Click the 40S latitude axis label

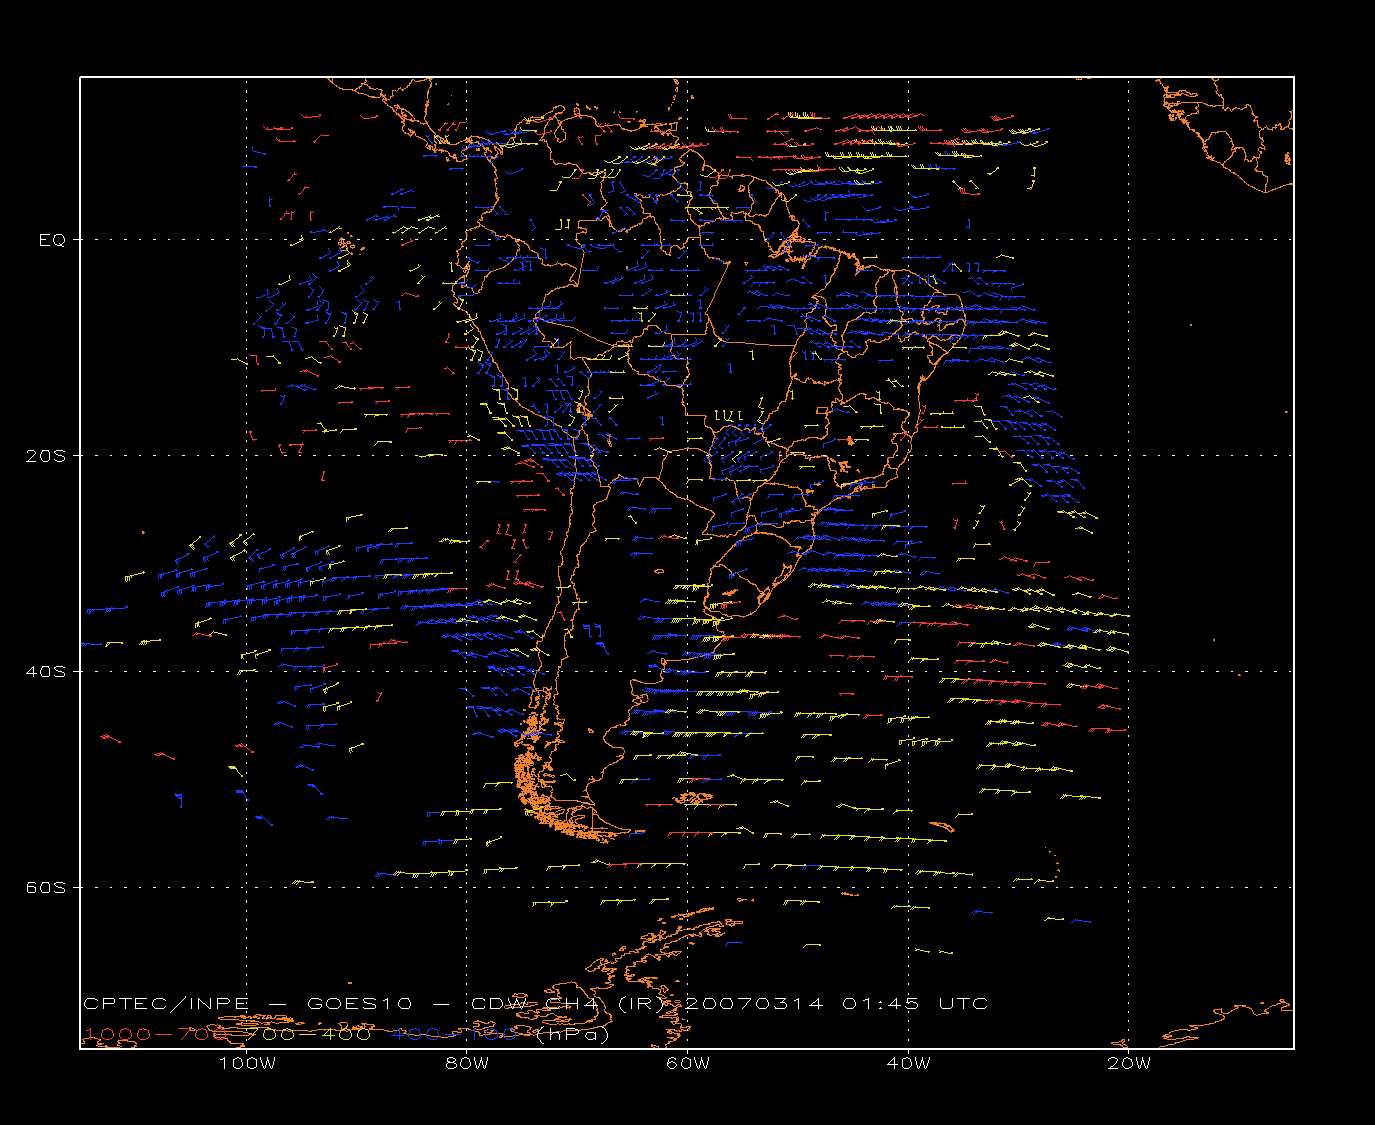(45, 672)
